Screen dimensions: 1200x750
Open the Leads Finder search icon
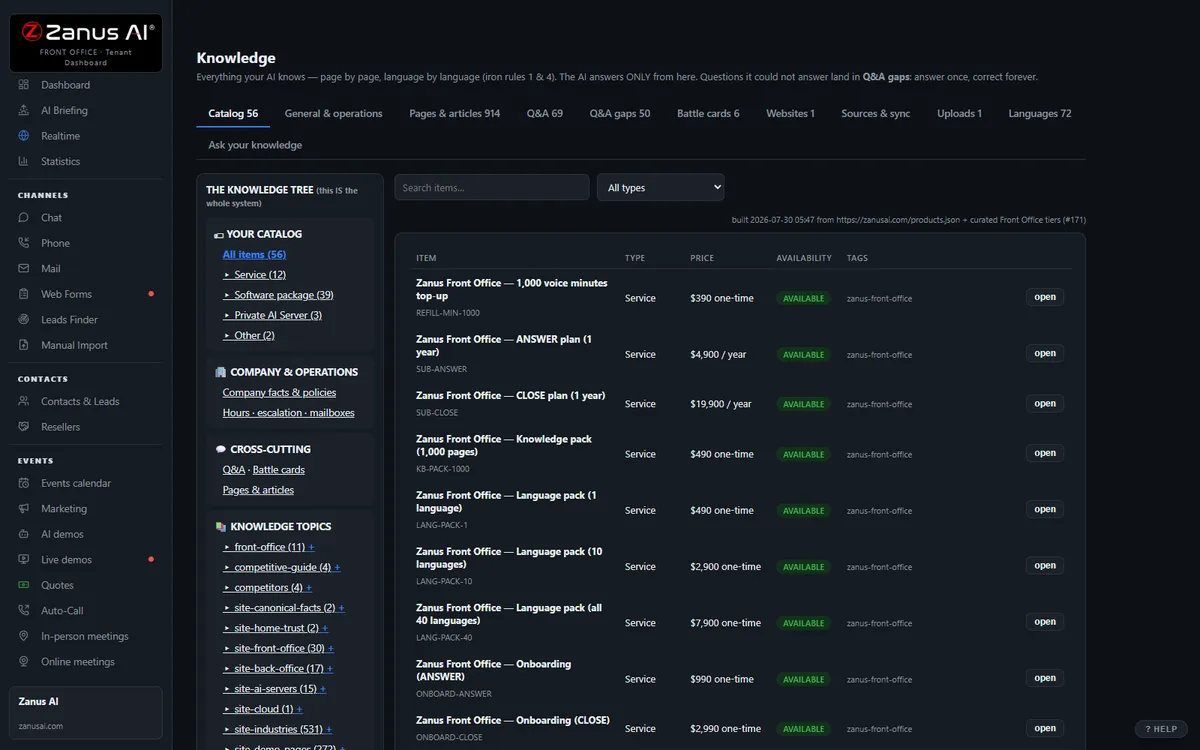pyautogui.click(x=24, y=319)
